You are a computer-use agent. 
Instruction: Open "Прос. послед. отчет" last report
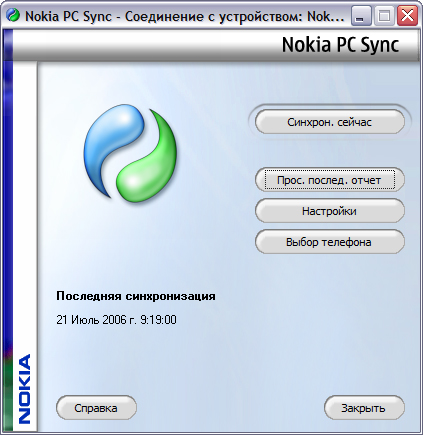coord(330,180)
